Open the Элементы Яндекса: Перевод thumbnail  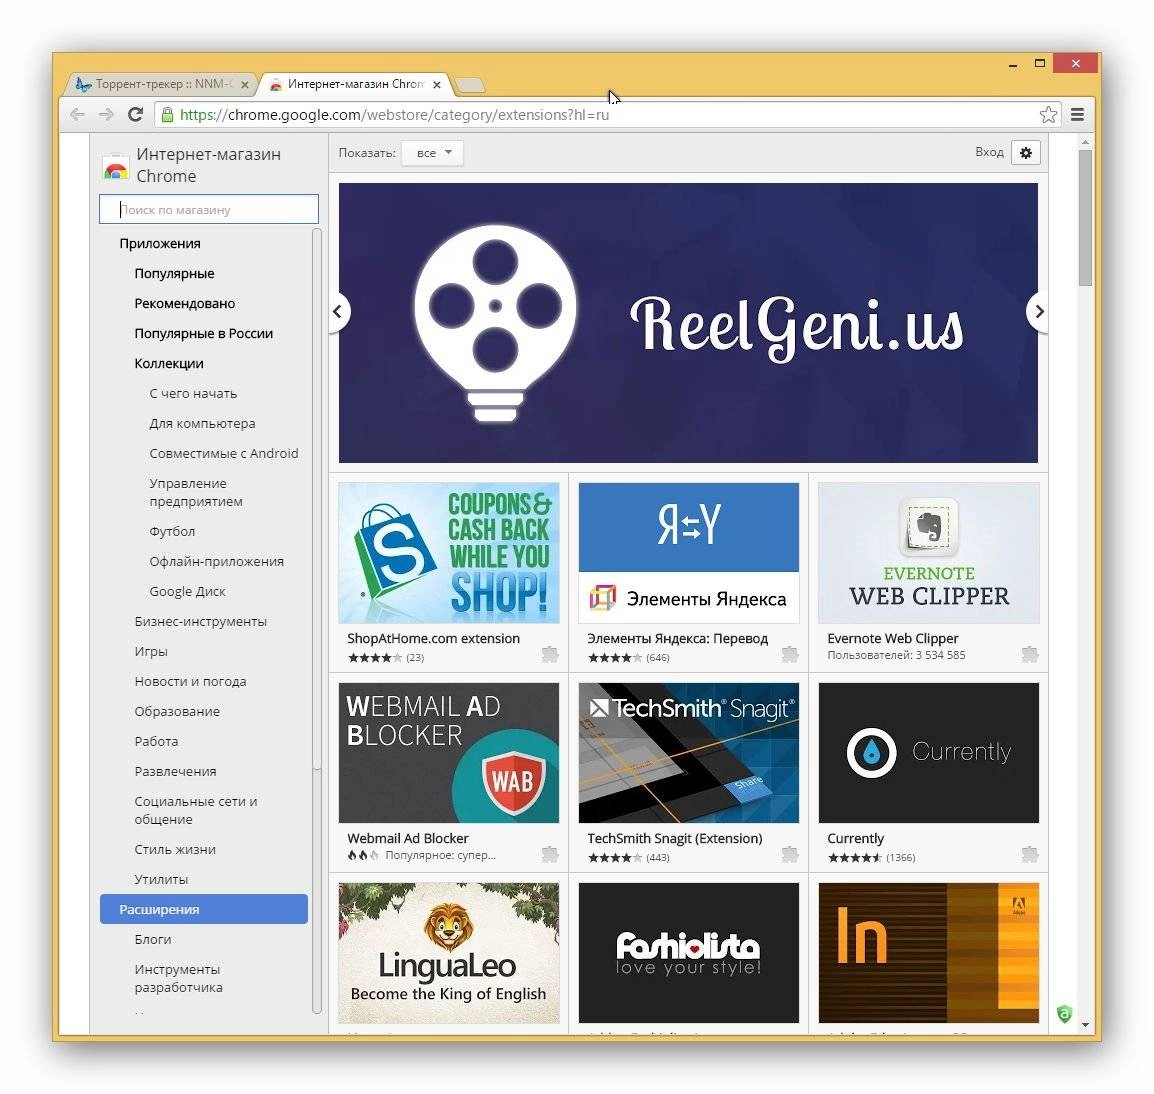pos(689,553)
